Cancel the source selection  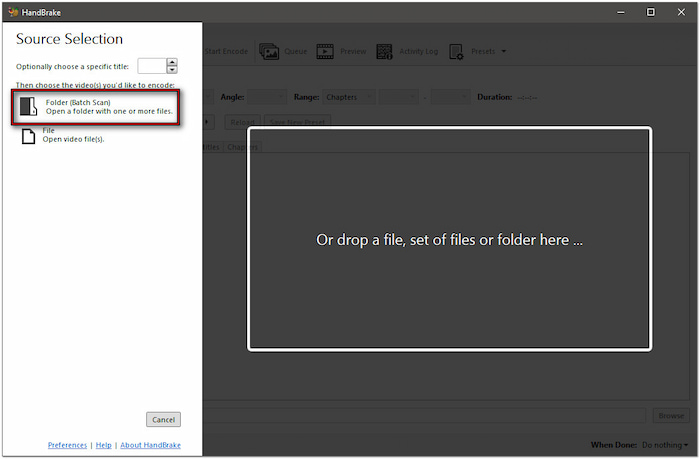pos(163,419)
